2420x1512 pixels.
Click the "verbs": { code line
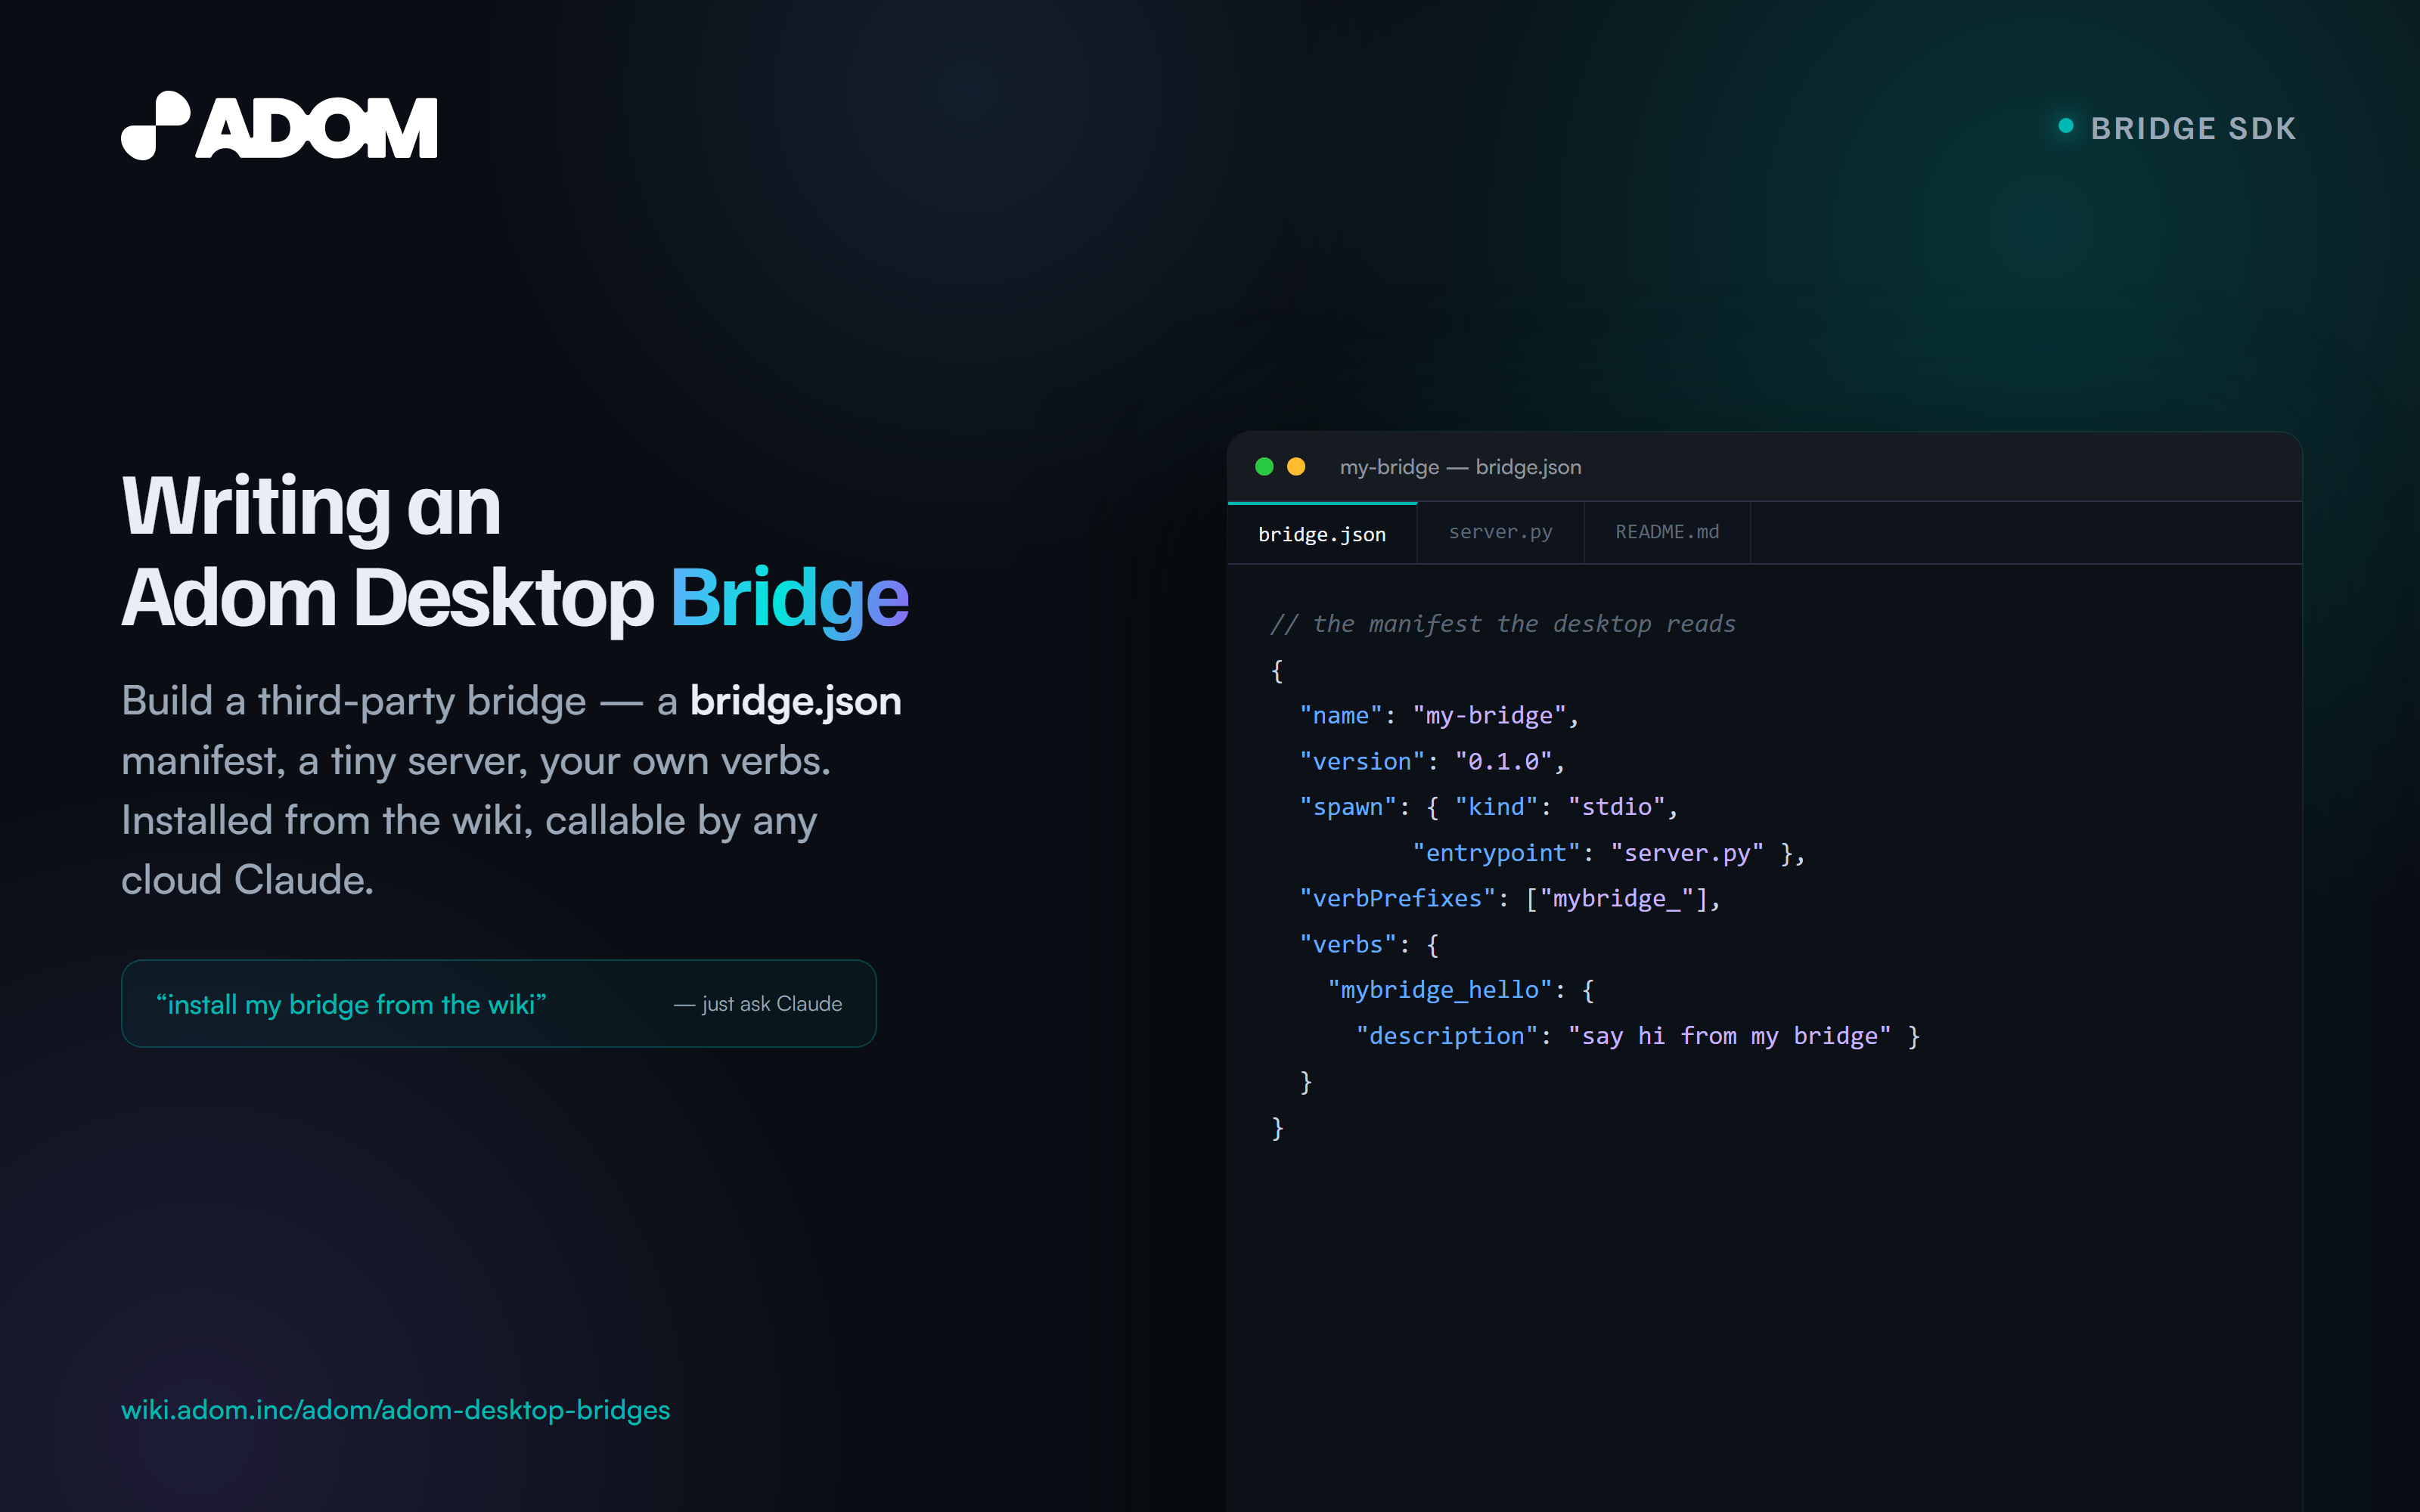[1369, 945]
